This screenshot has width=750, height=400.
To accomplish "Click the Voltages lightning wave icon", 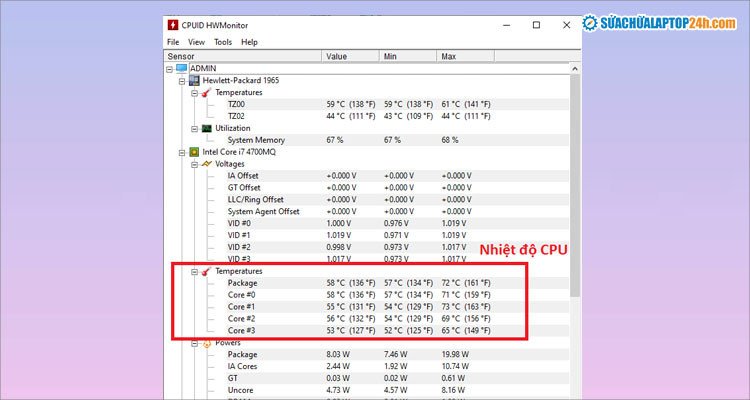I will 206,164.
